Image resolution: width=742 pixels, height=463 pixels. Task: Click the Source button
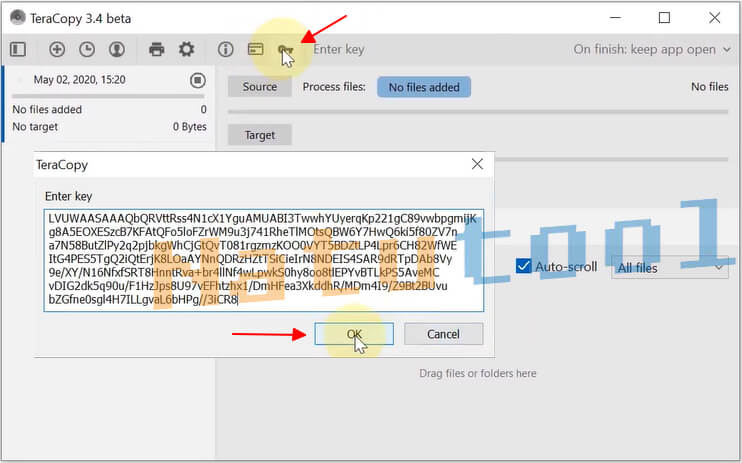[260, 87]
